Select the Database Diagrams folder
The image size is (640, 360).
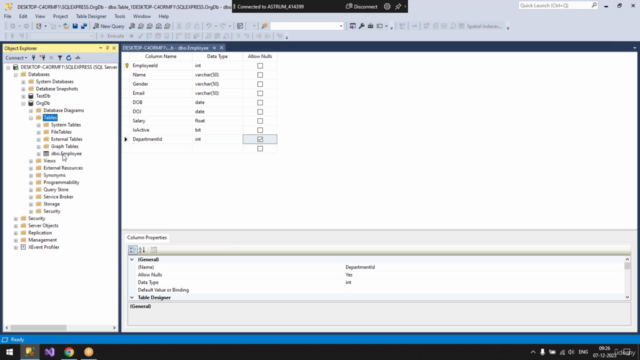[x=64, y=110]
